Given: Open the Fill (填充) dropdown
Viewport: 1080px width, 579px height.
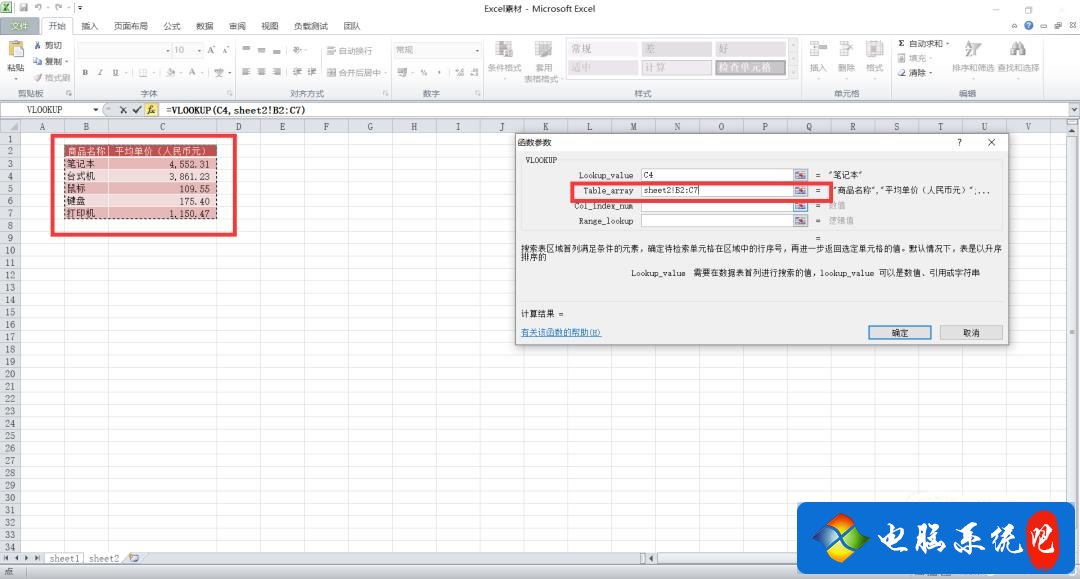Looking at the screenshot, I should click(x=916, y=59).
